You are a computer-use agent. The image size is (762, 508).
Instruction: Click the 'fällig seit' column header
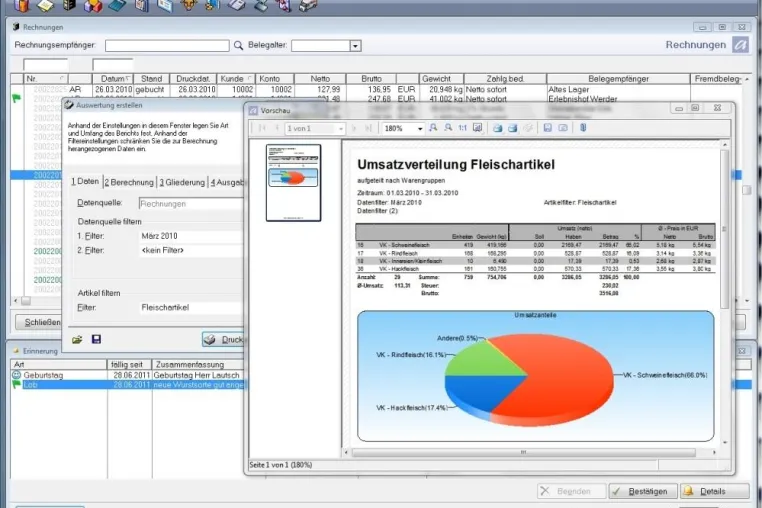coord(129,365)
